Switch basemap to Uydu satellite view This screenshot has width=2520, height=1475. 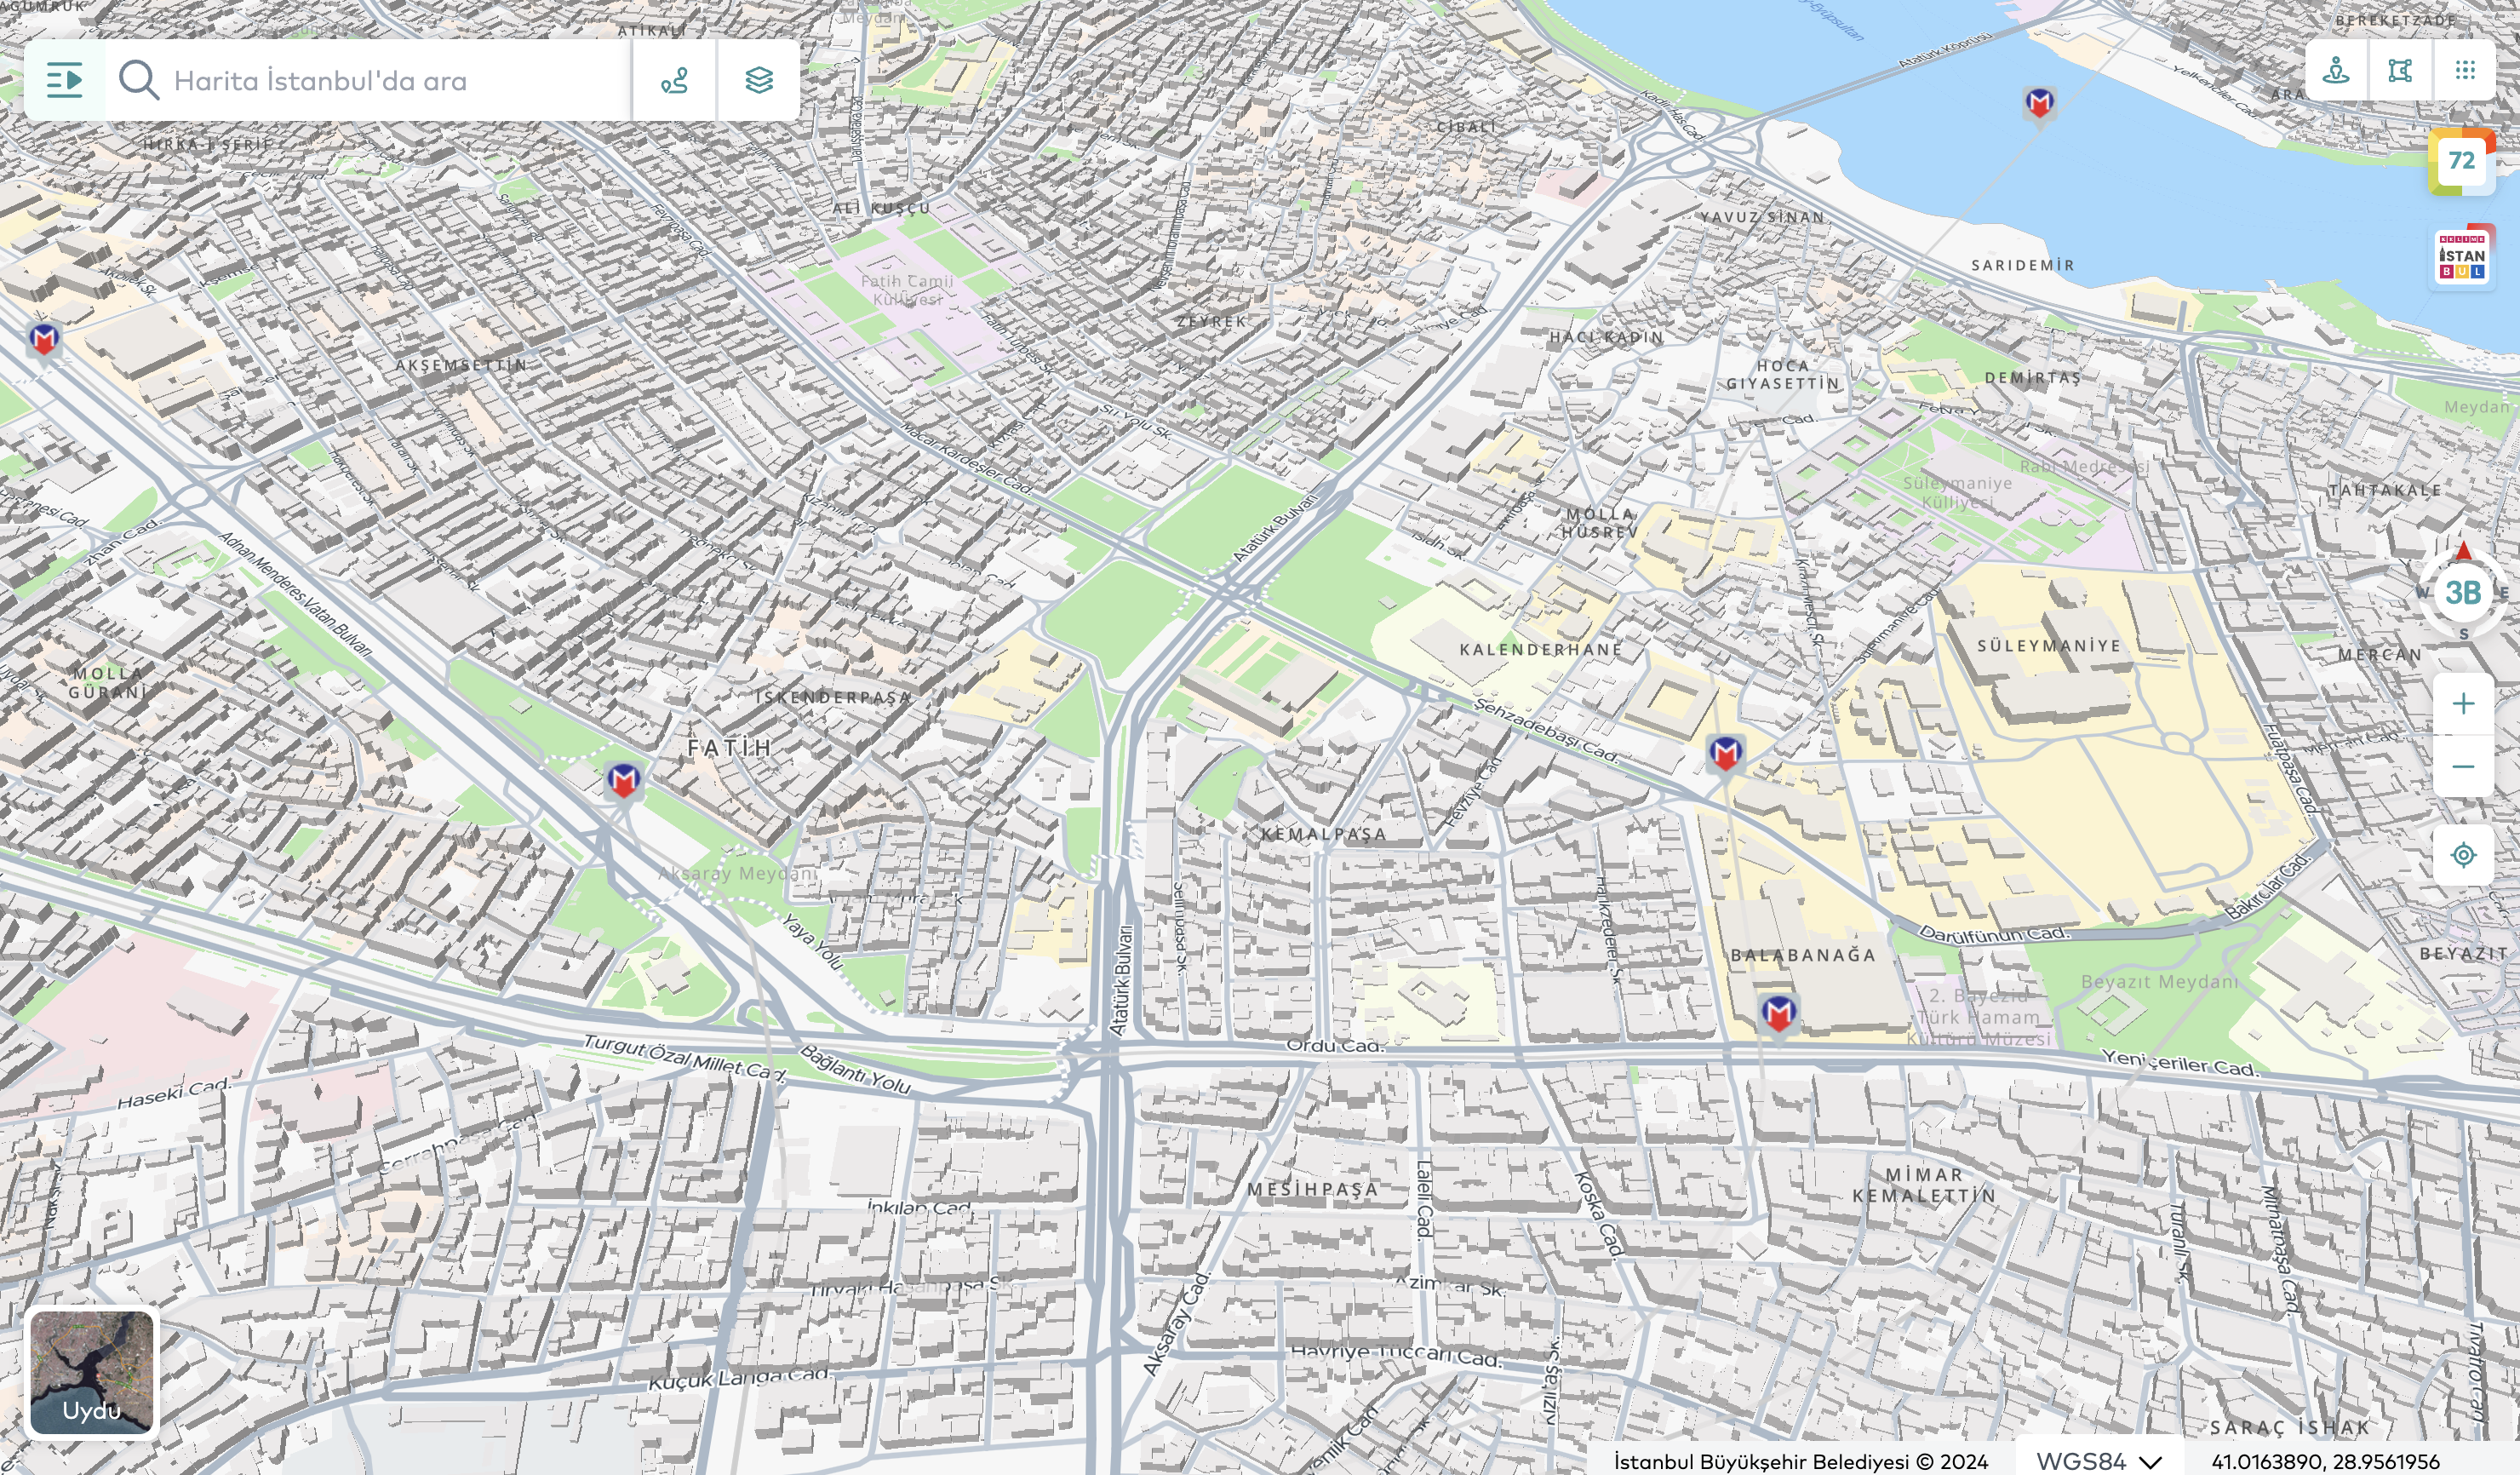[x=91, y=1373]
